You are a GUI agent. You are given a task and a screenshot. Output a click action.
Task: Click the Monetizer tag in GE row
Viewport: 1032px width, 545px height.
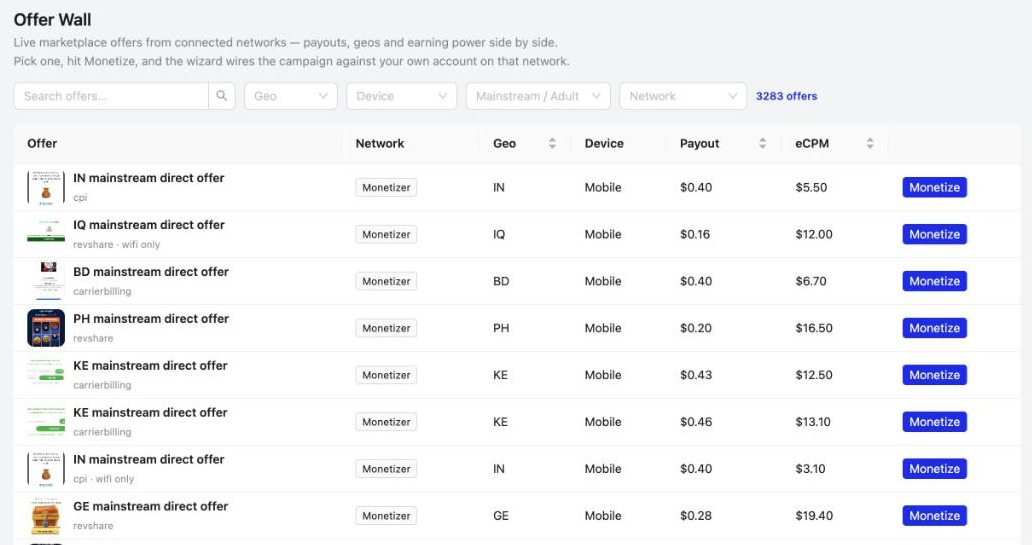pyautogui.click(x=386, y=515)
